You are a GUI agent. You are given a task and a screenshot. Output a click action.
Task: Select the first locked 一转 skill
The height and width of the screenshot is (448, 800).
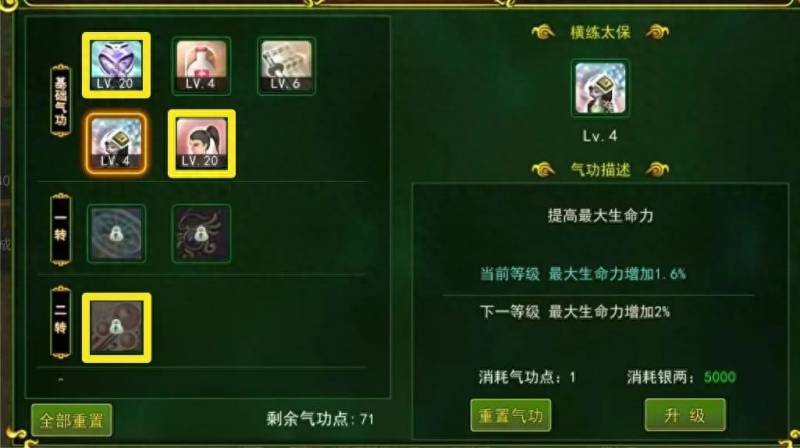(116, 234)
